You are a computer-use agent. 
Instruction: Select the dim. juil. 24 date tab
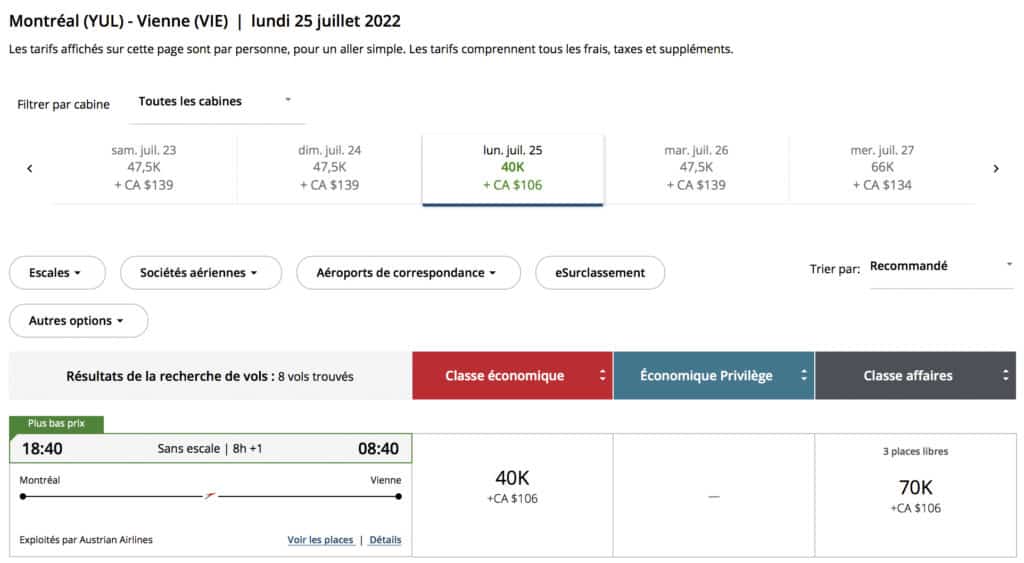[329, 168]
